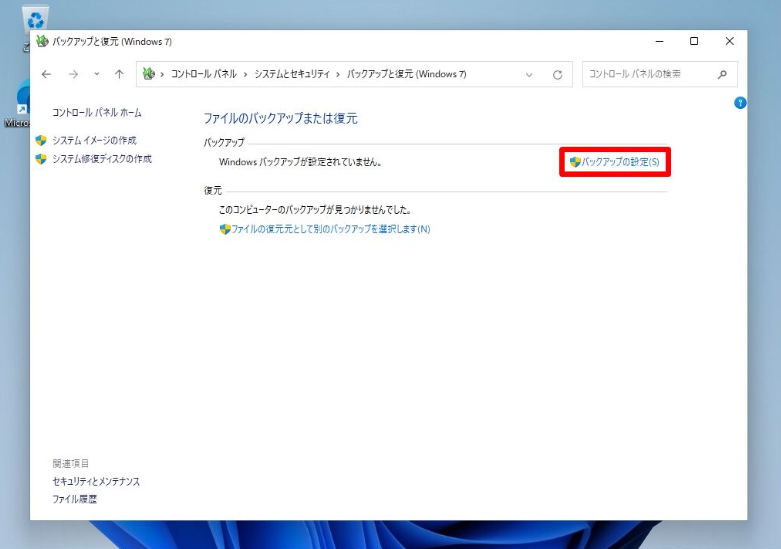Select システムとセキュリティ breadcrumb

[292, 74]
